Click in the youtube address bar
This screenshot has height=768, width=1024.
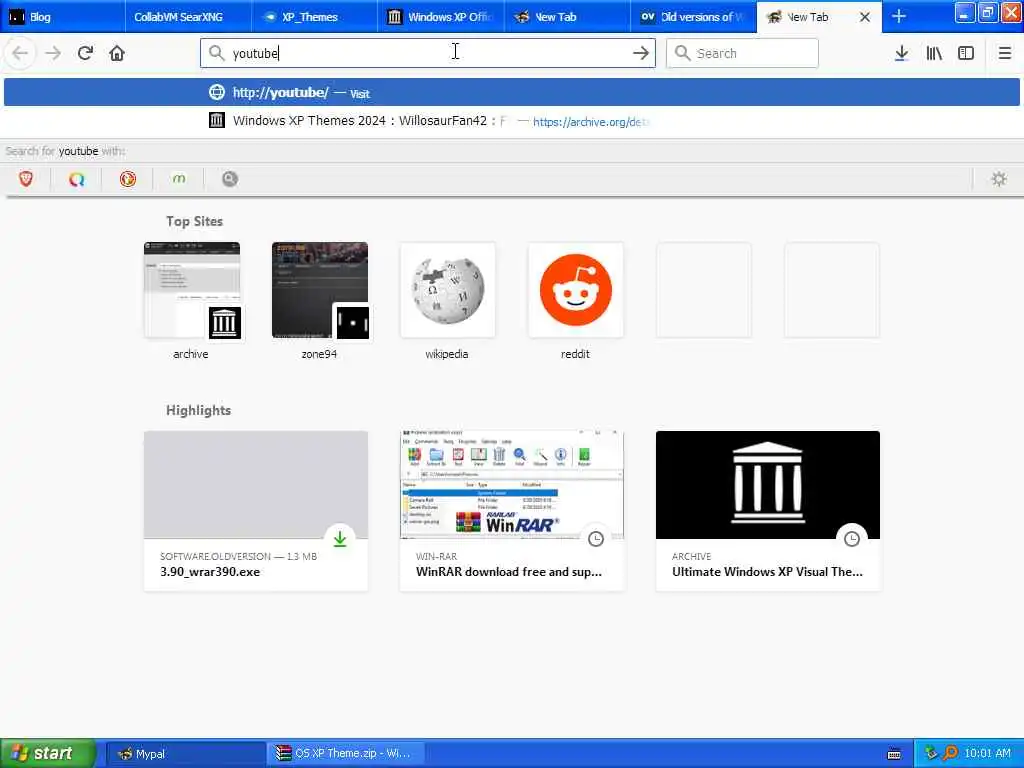(x=428, y=53)
